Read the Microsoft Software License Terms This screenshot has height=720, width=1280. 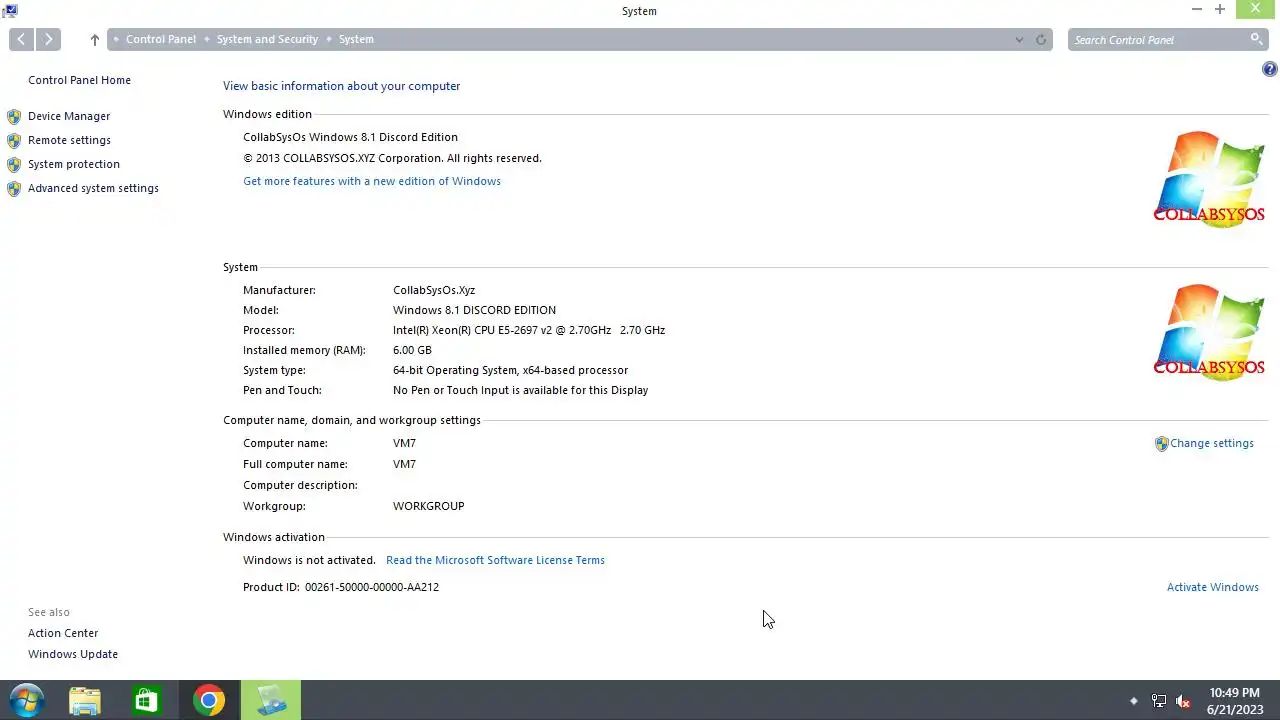coord(495,560)
